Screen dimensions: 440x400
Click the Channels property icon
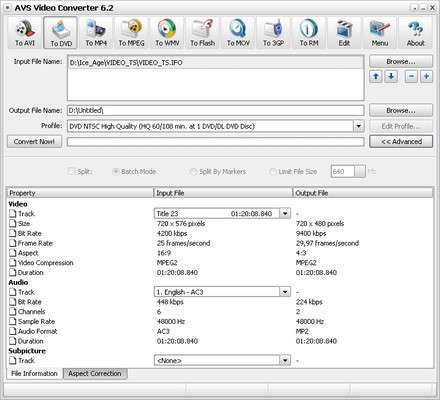(12, 312)
